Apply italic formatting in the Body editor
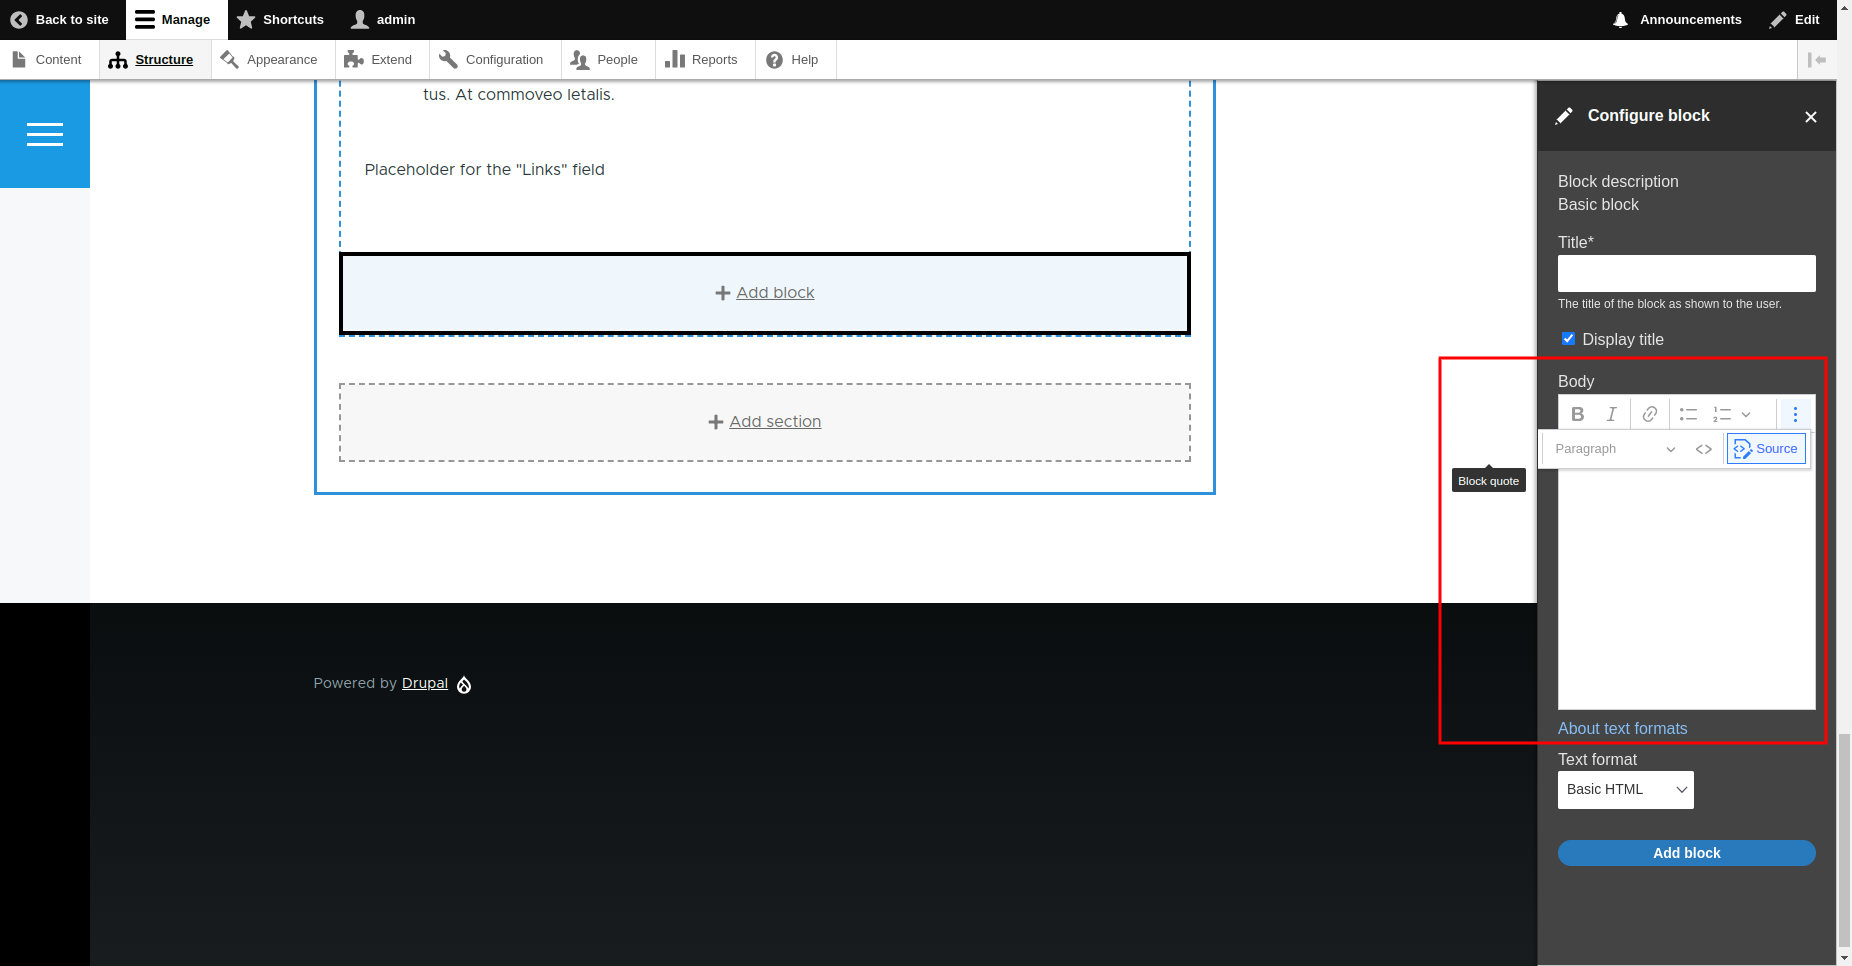1852x966 pixels. click(x=1612, y=413)
